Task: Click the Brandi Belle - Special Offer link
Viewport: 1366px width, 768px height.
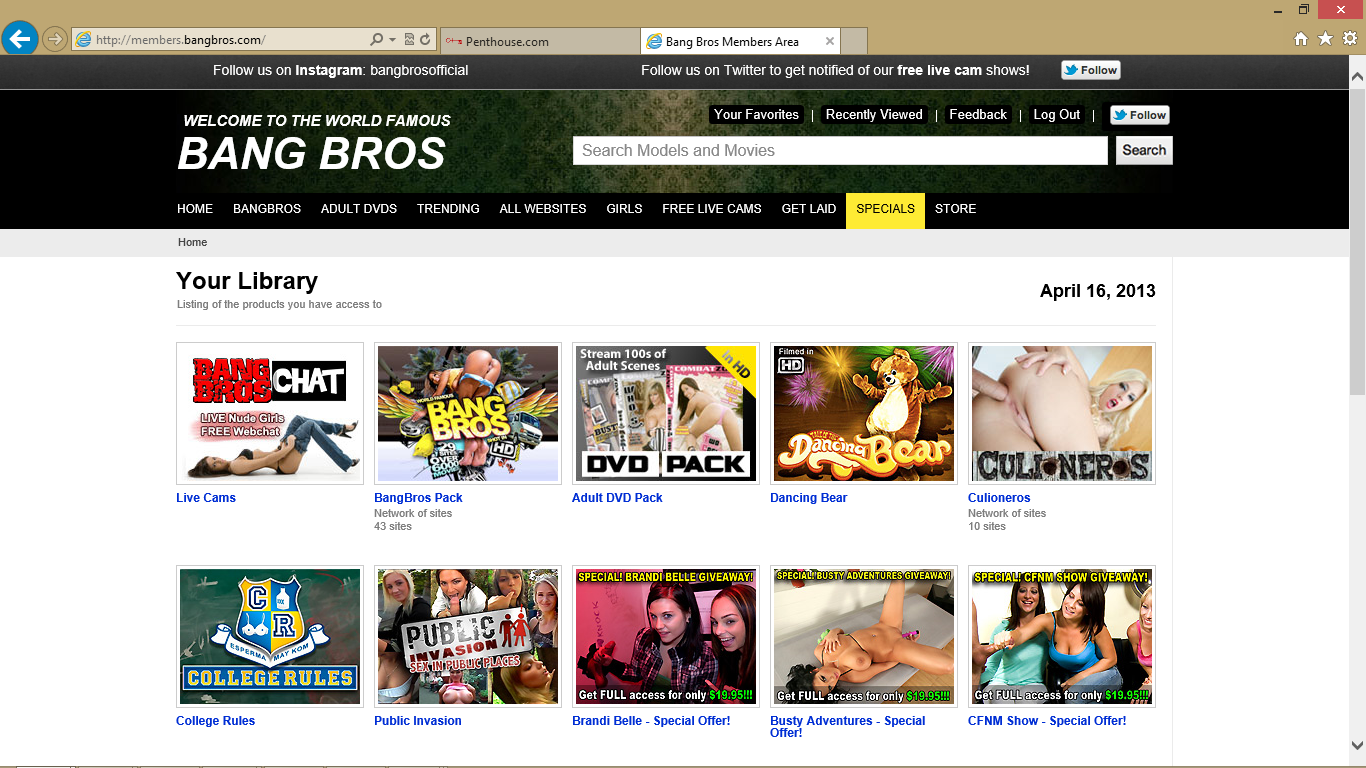Action: point(651,721)
